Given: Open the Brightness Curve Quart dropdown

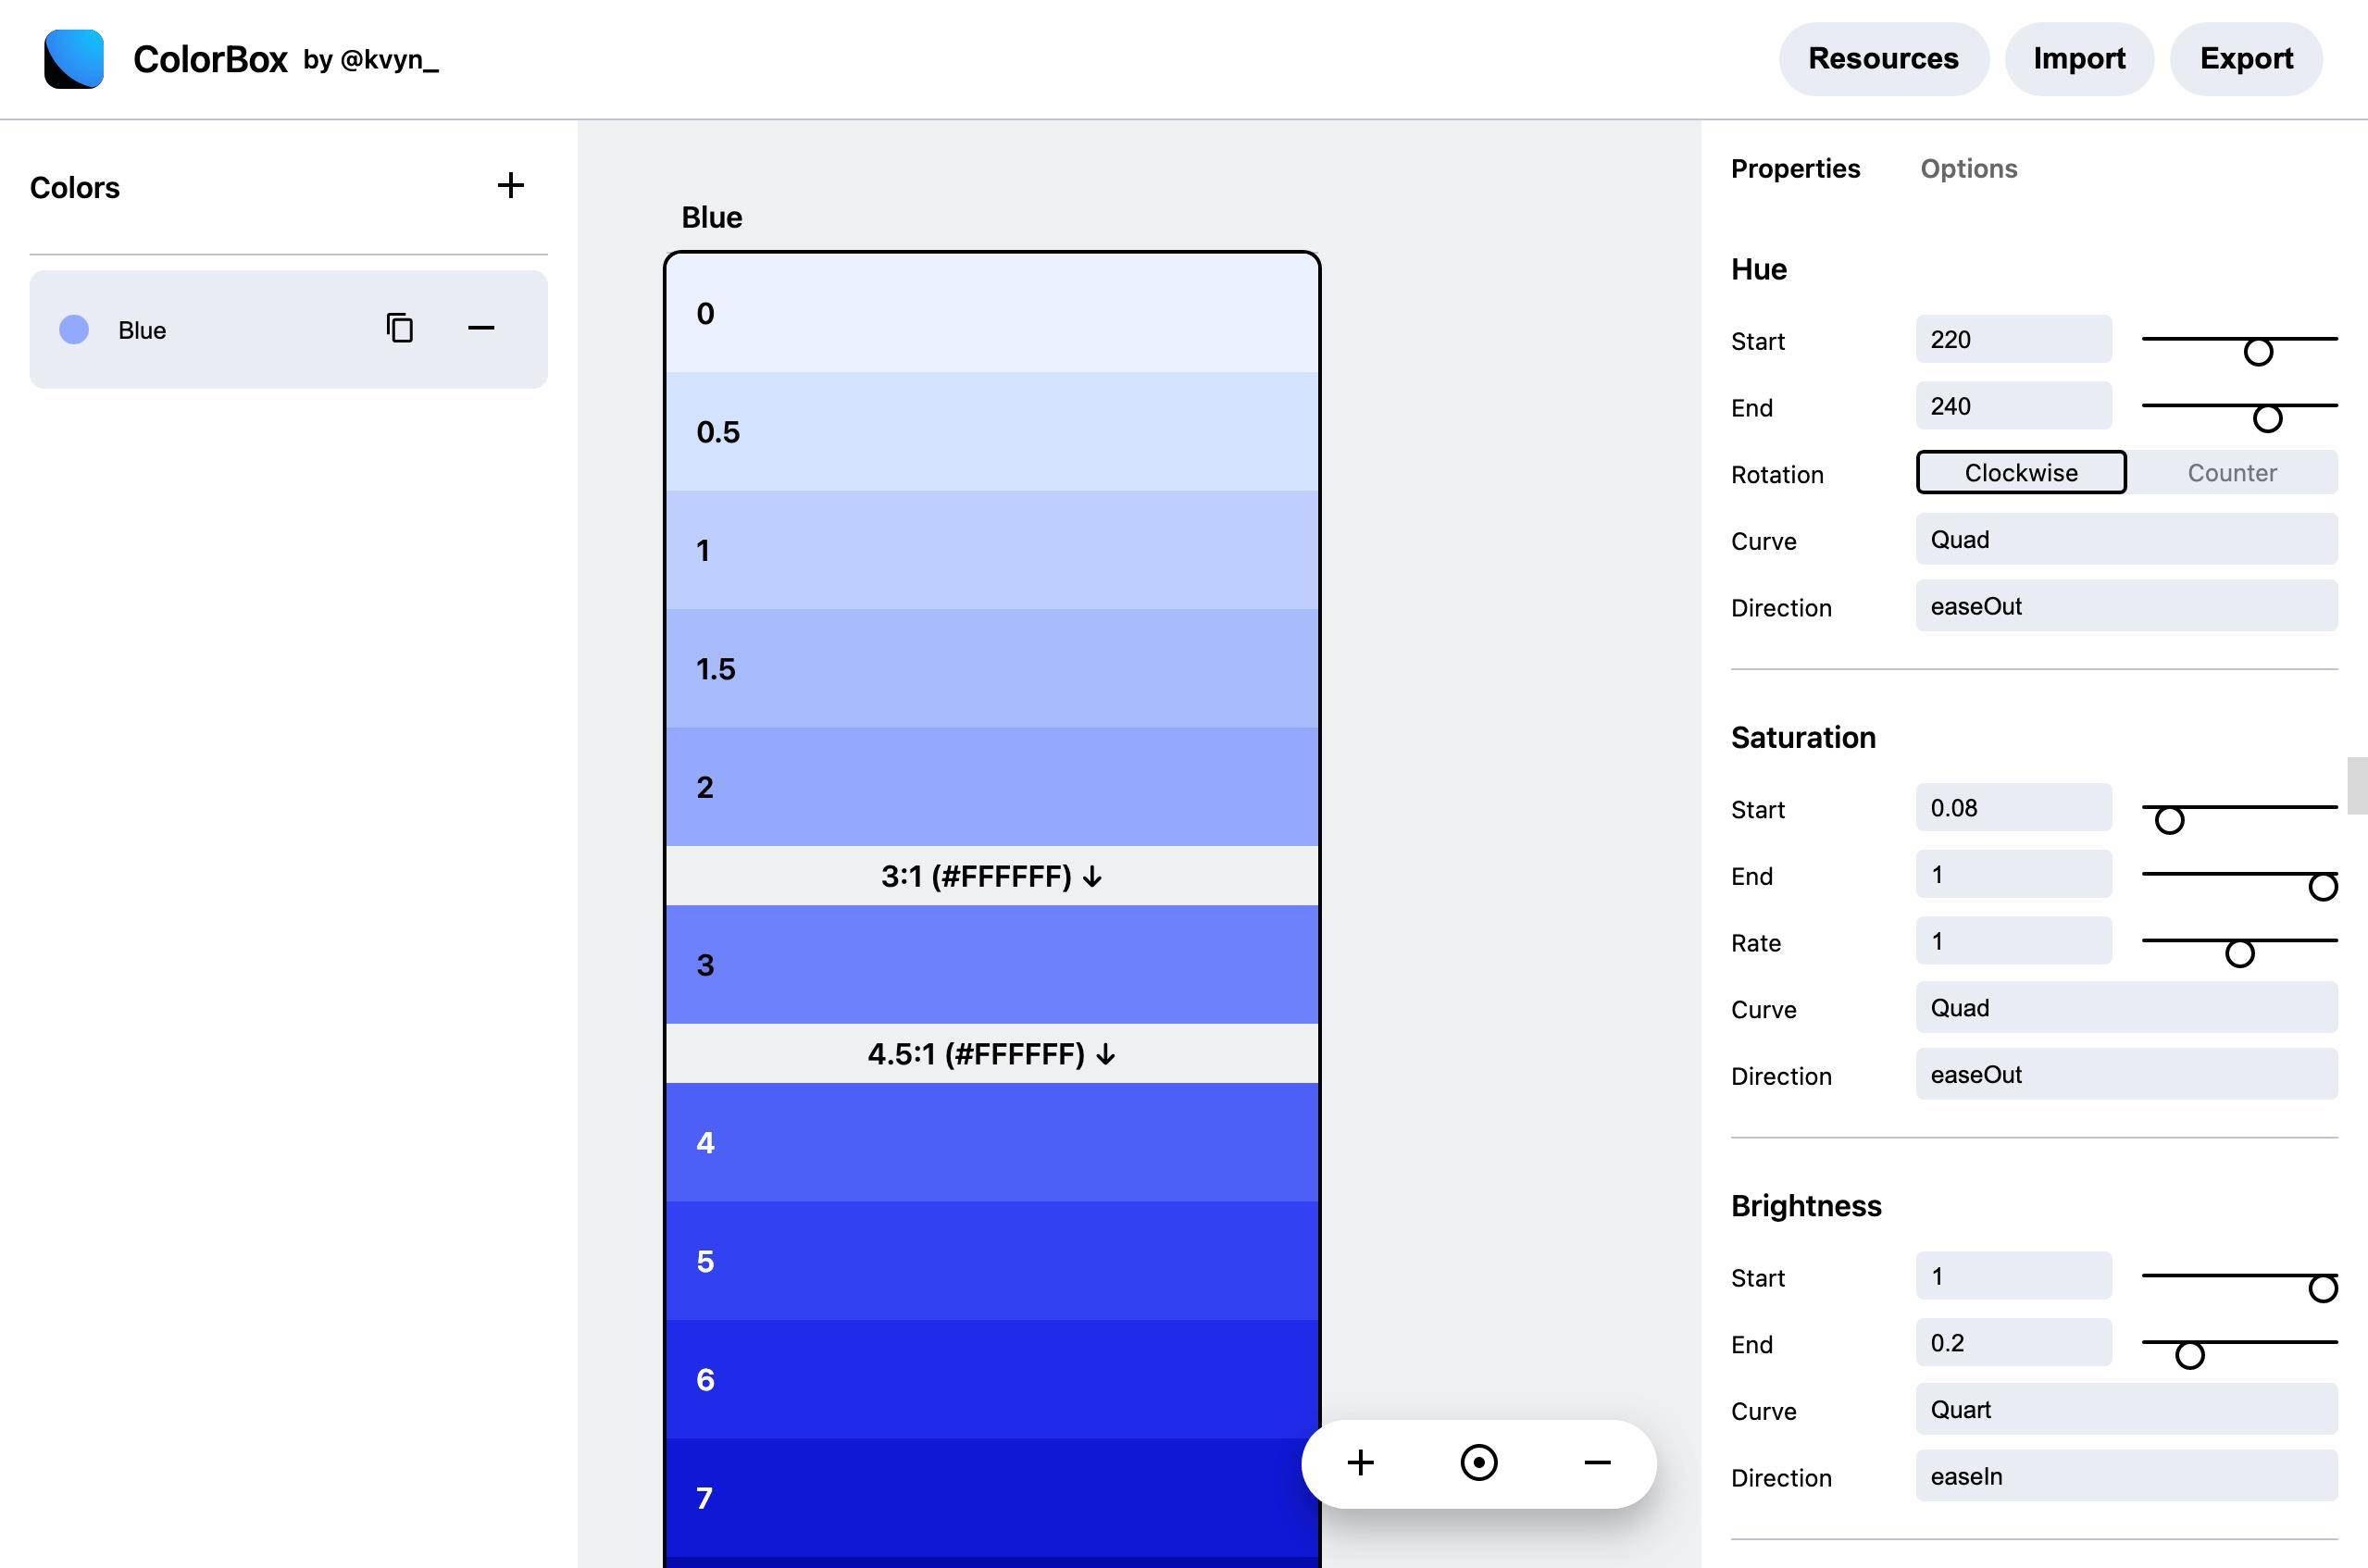Looking at the screenshot, I should [2125, 1410].
